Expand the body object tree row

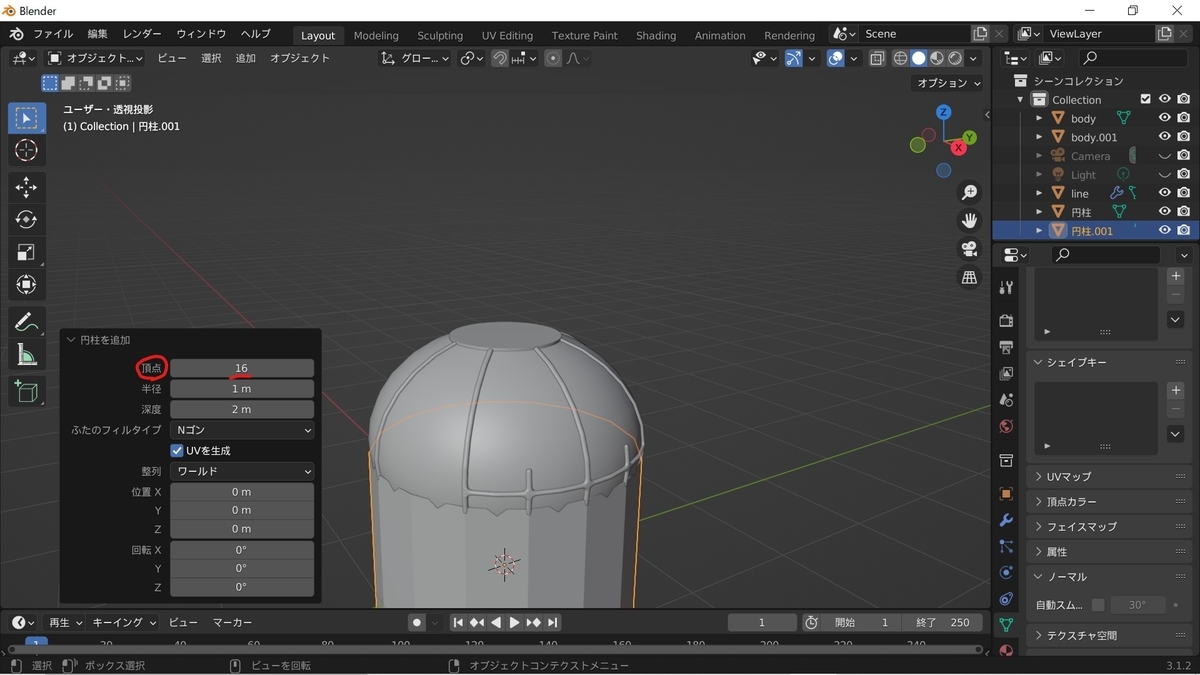(1039, 118)
